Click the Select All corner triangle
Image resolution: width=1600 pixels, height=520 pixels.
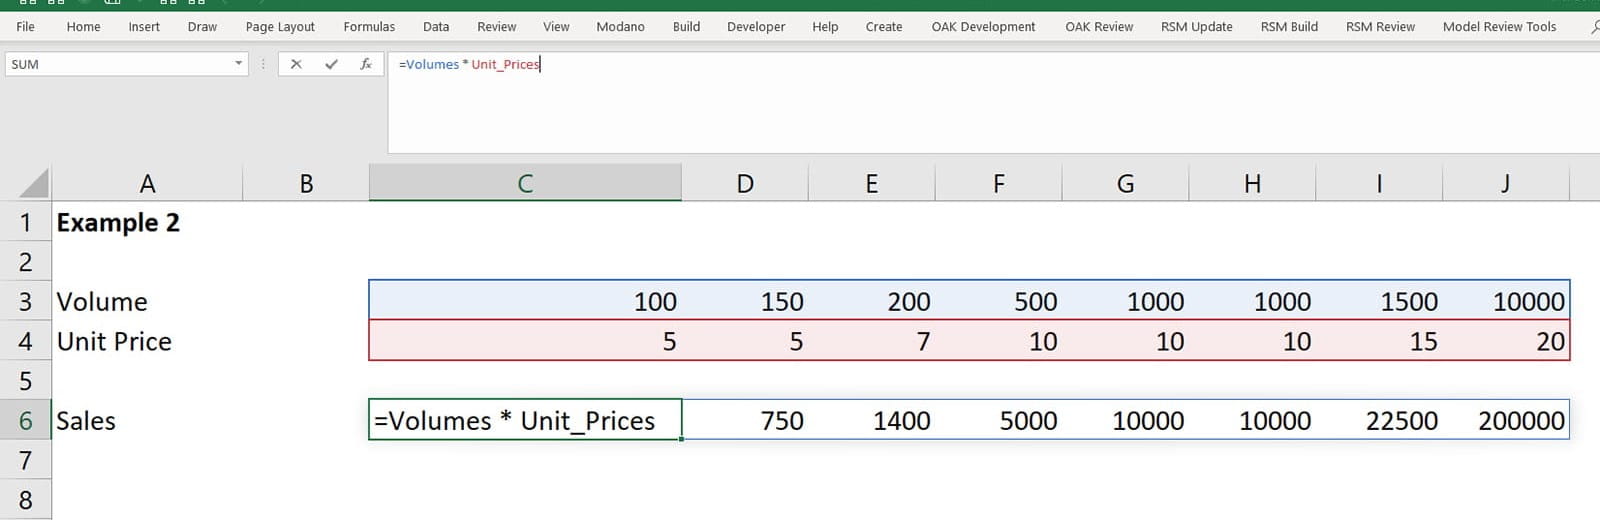tap(34, 183)
